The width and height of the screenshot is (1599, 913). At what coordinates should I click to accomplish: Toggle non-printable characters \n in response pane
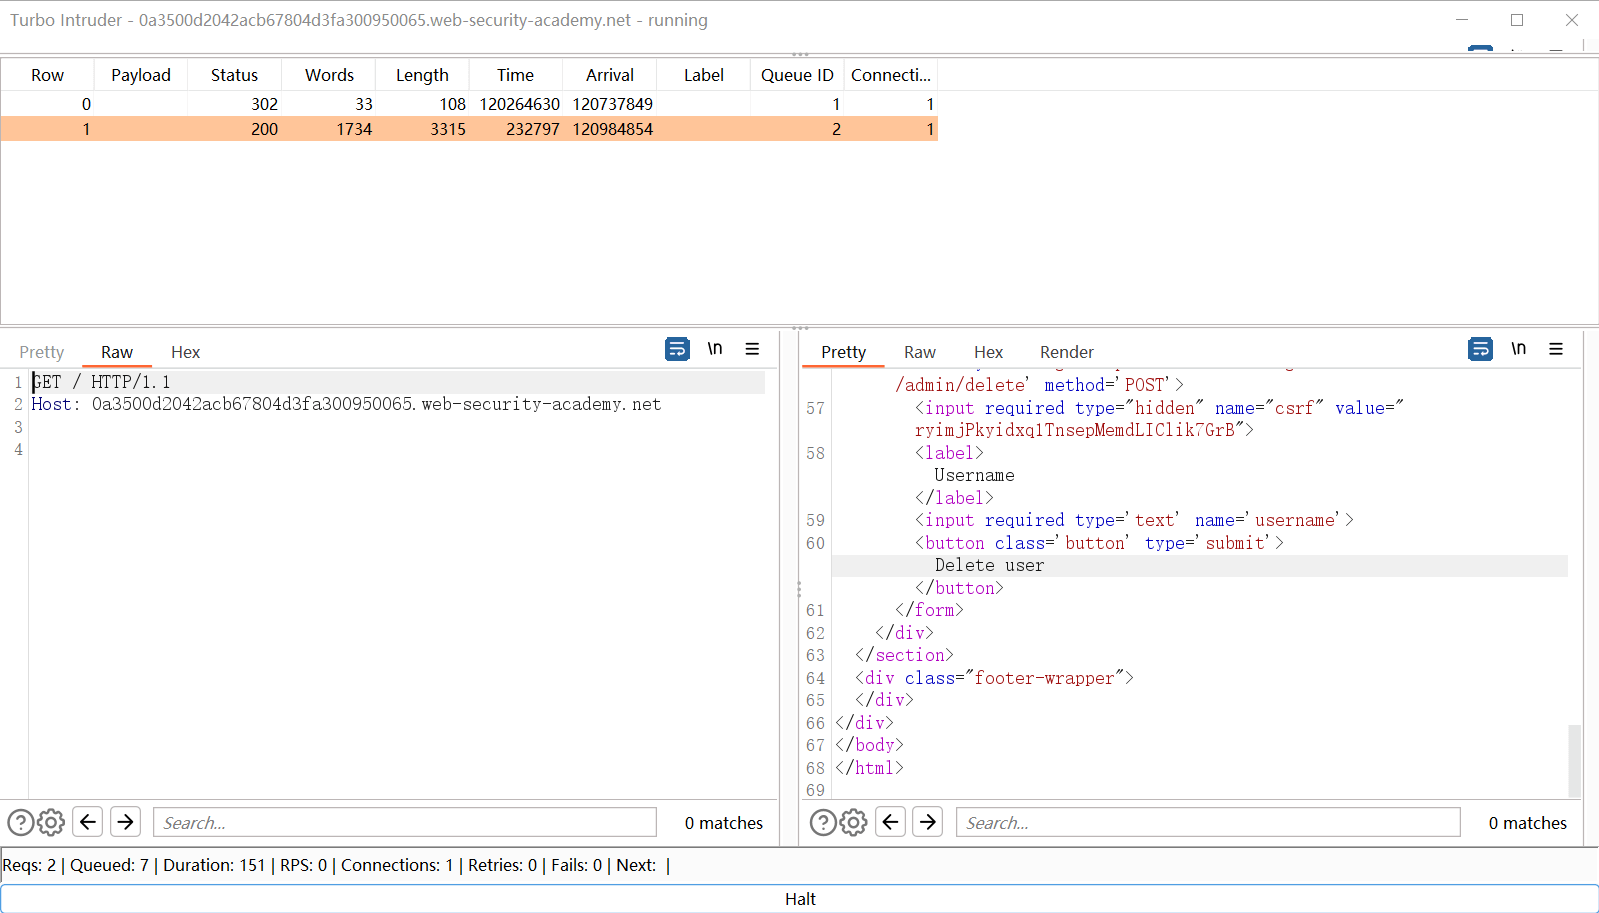click(x=1518, y=349)
